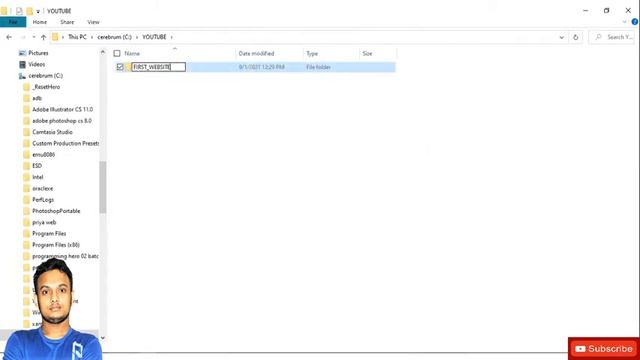Viewport: 640px width, 360px height.
Task: Click the red Subscribe button
Action: [x=604, y=349]
